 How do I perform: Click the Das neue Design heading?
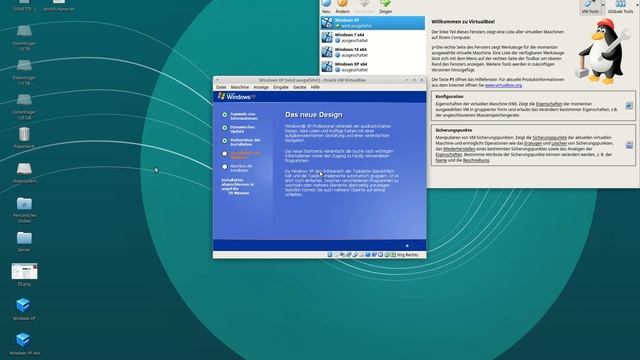click(314, 115)
